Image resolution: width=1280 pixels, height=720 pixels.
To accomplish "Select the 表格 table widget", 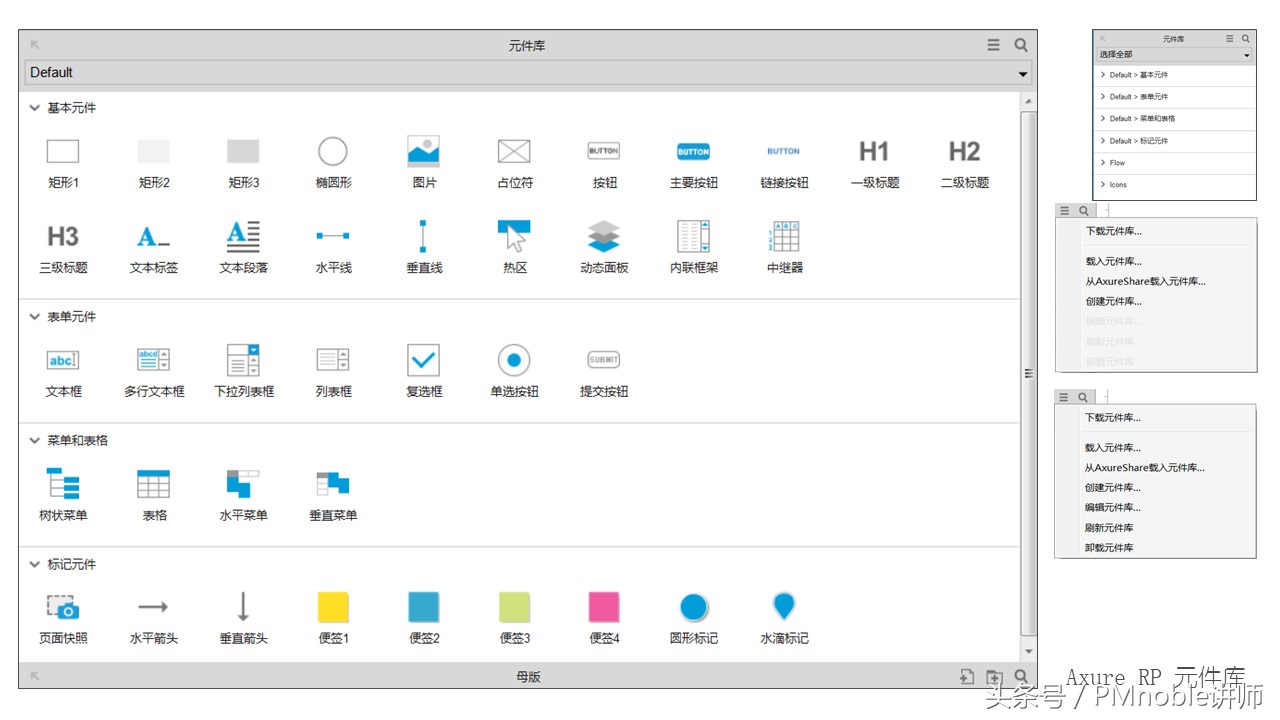I will coord(153,487).
